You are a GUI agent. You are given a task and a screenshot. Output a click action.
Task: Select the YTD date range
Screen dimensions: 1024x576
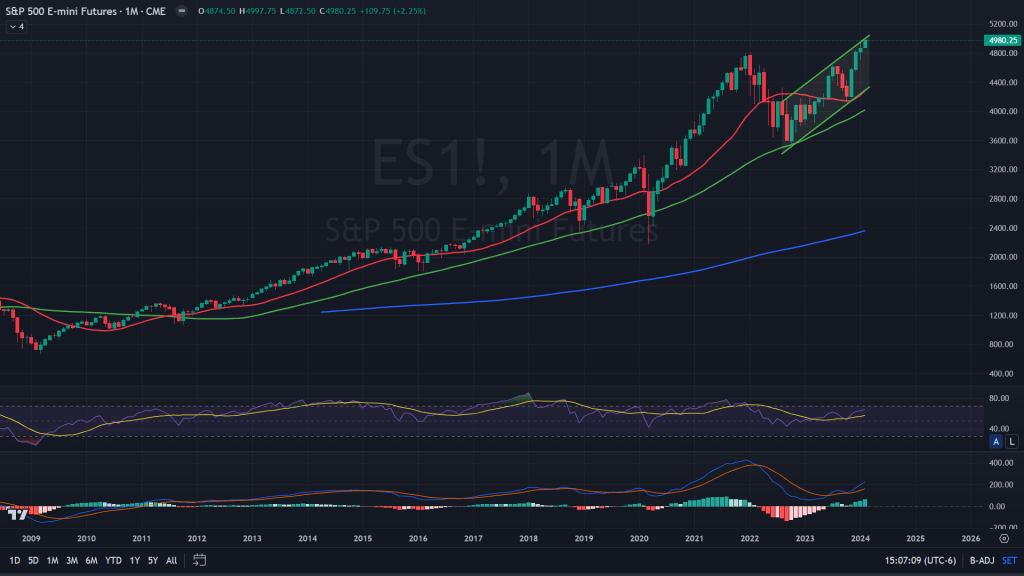pyautogui.click(x=112, y=560)
